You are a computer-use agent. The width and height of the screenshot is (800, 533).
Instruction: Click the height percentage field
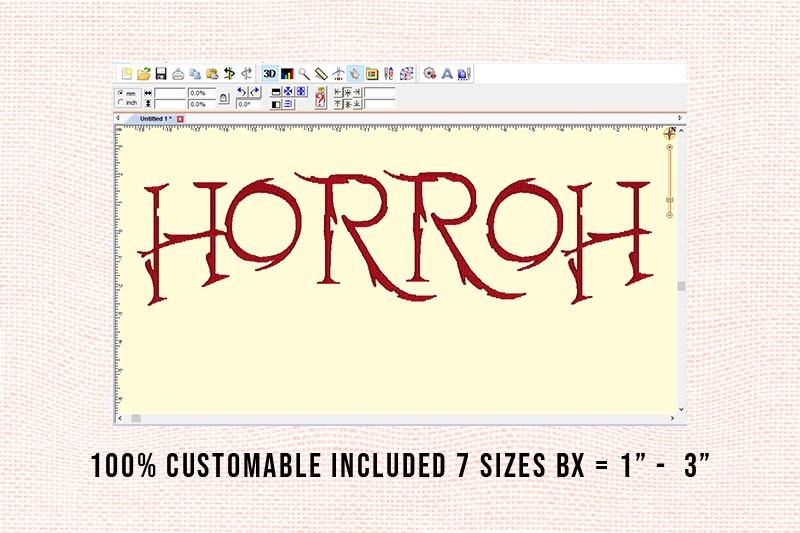coord(202,104)
